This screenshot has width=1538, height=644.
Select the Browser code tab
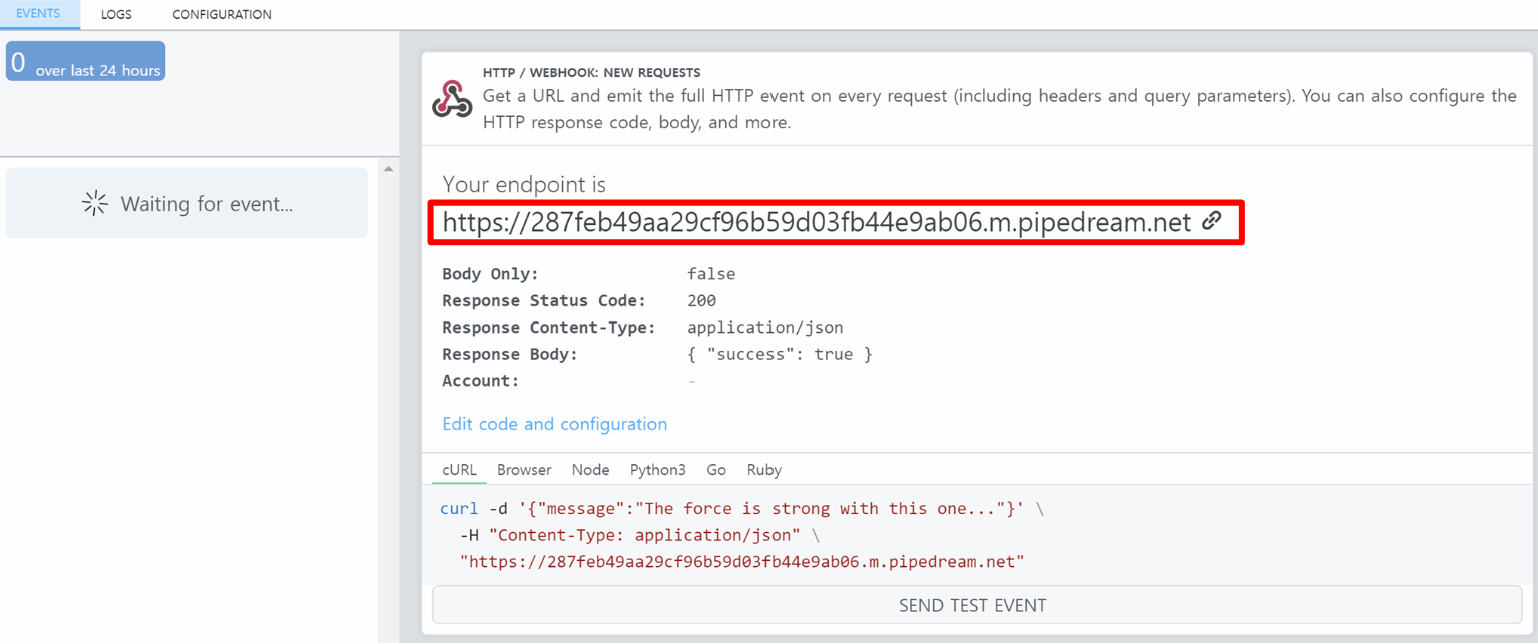click(524, 470)
